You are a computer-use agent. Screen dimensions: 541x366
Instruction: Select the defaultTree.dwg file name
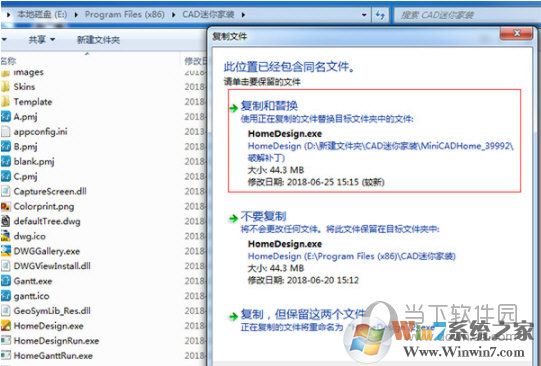click(x=47, y=221)
